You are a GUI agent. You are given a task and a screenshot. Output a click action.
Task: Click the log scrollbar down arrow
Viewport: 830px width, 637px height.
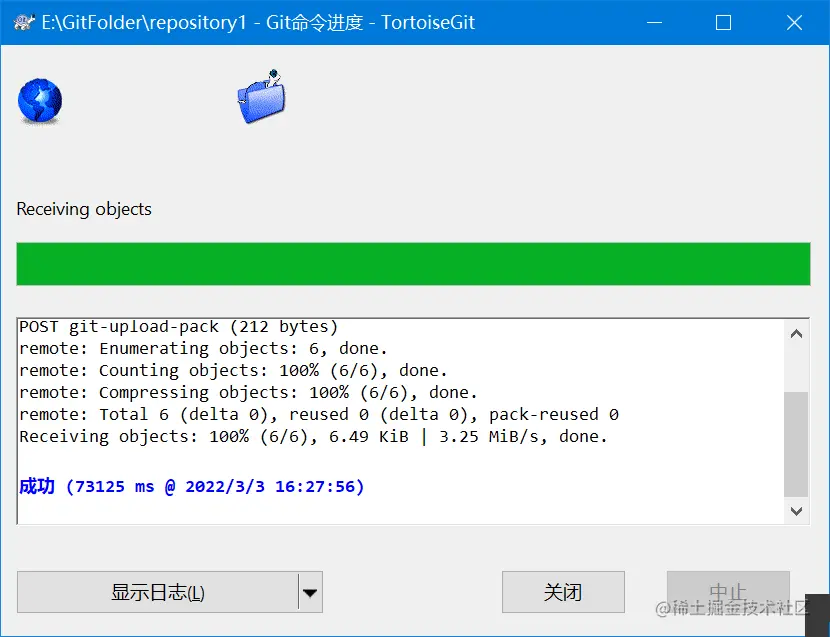tap(796, 511)
